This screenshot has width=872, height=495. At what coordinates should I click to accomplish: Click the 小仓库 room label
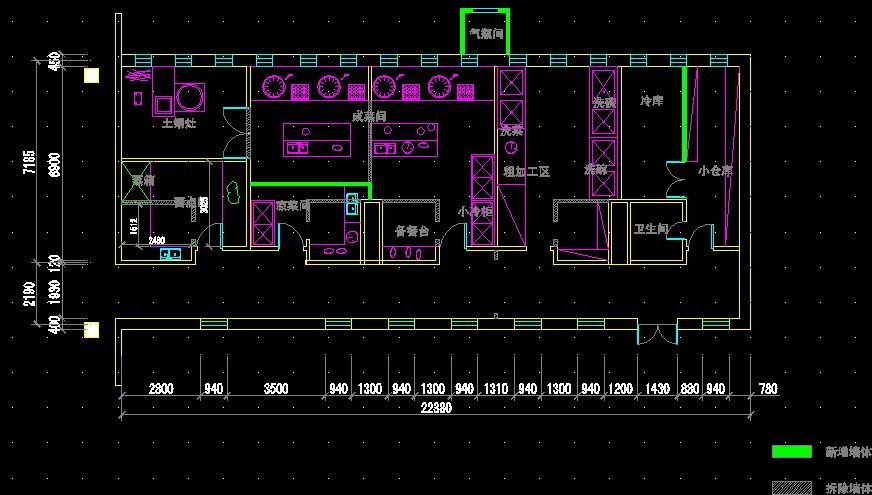(715, 171)
